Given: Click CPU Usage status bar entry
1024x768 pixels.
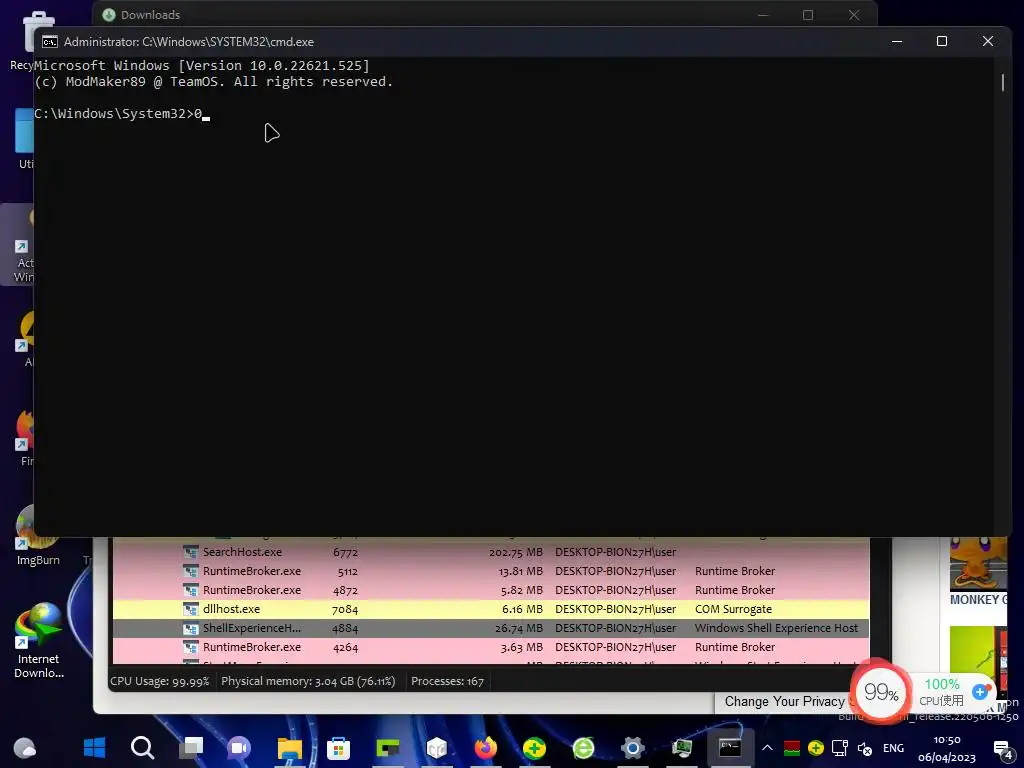Looking at the screenshot, I should pos(160,681).
